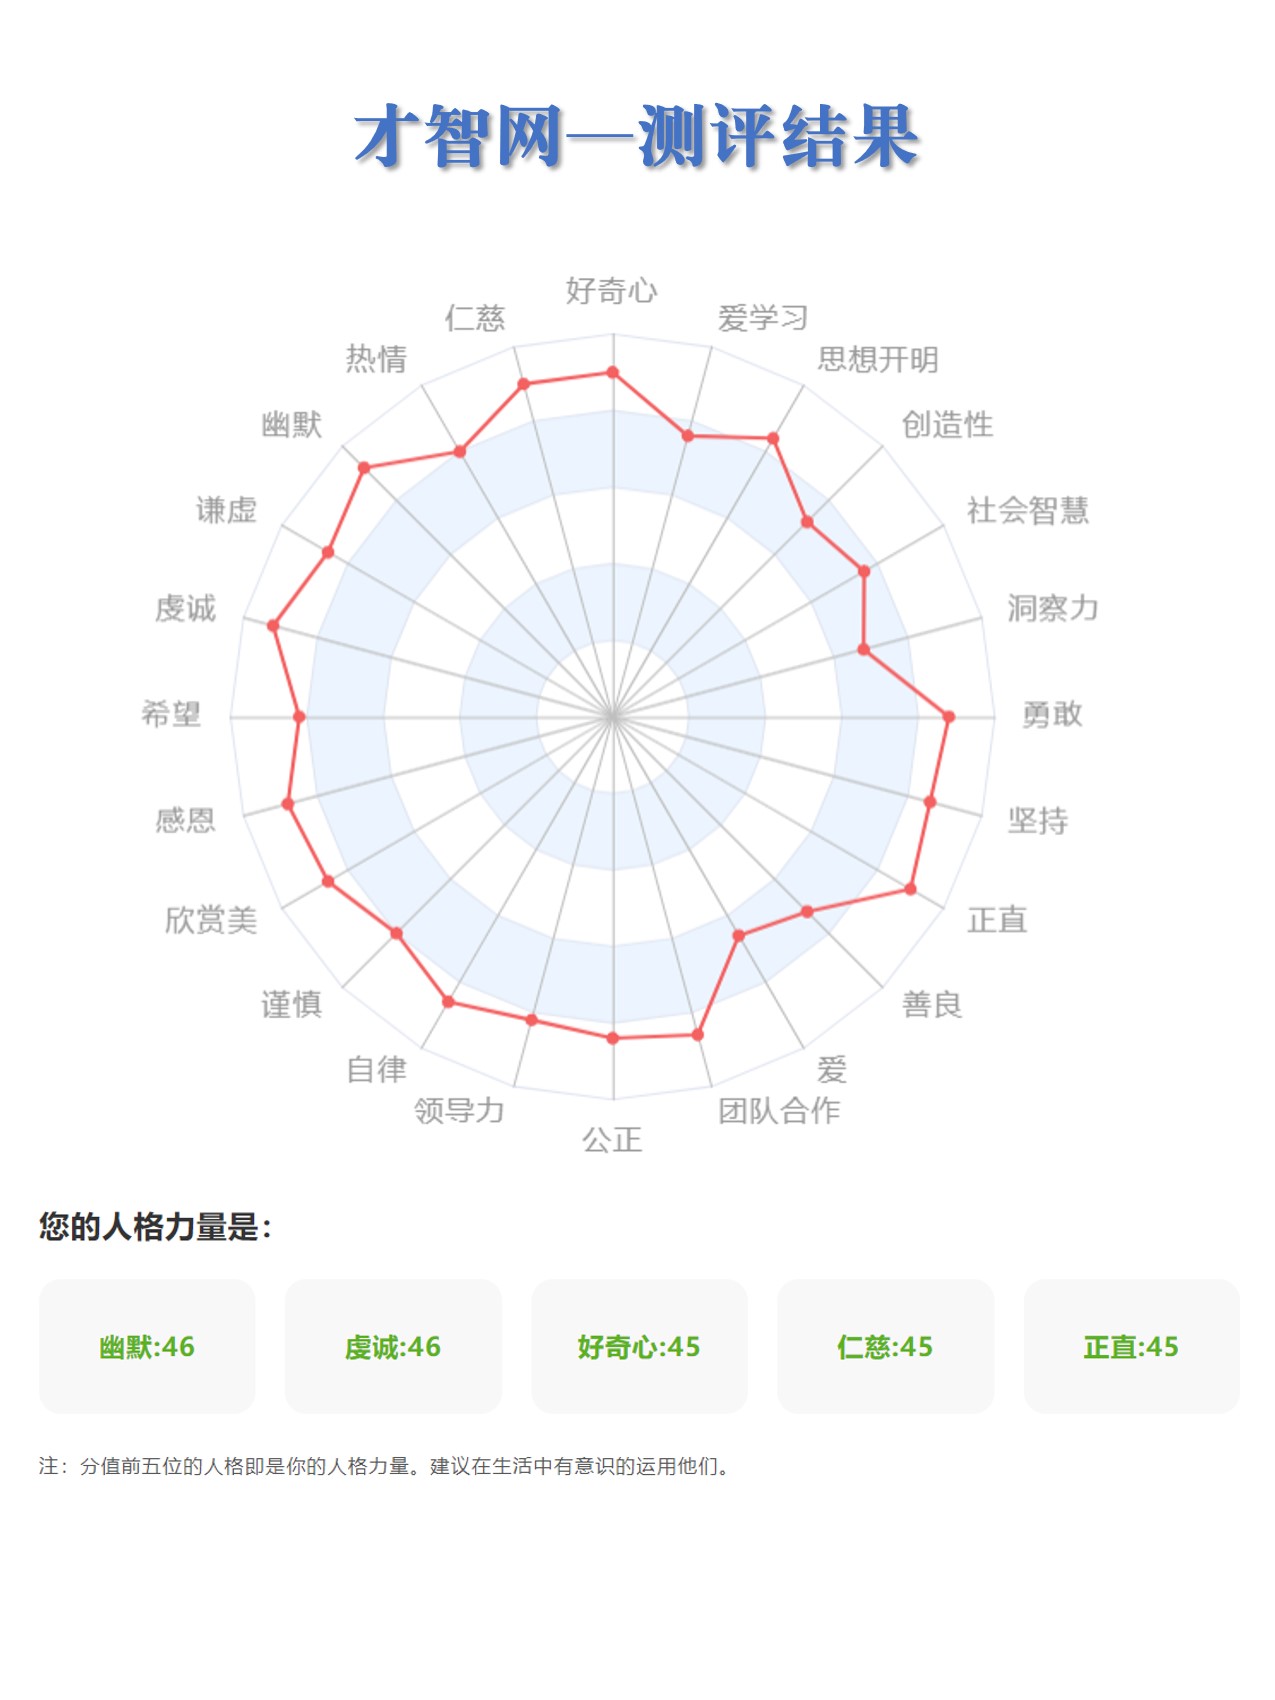Select the 正直:45 result card
Screen dimensions: 1275x1700
click(x=1131, y=1346)
